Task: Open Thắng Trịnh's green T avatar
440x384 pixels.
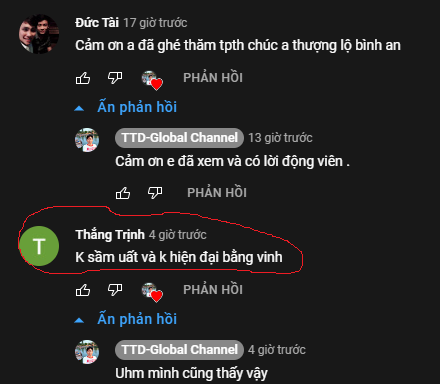Action: [x=39, y=246]
